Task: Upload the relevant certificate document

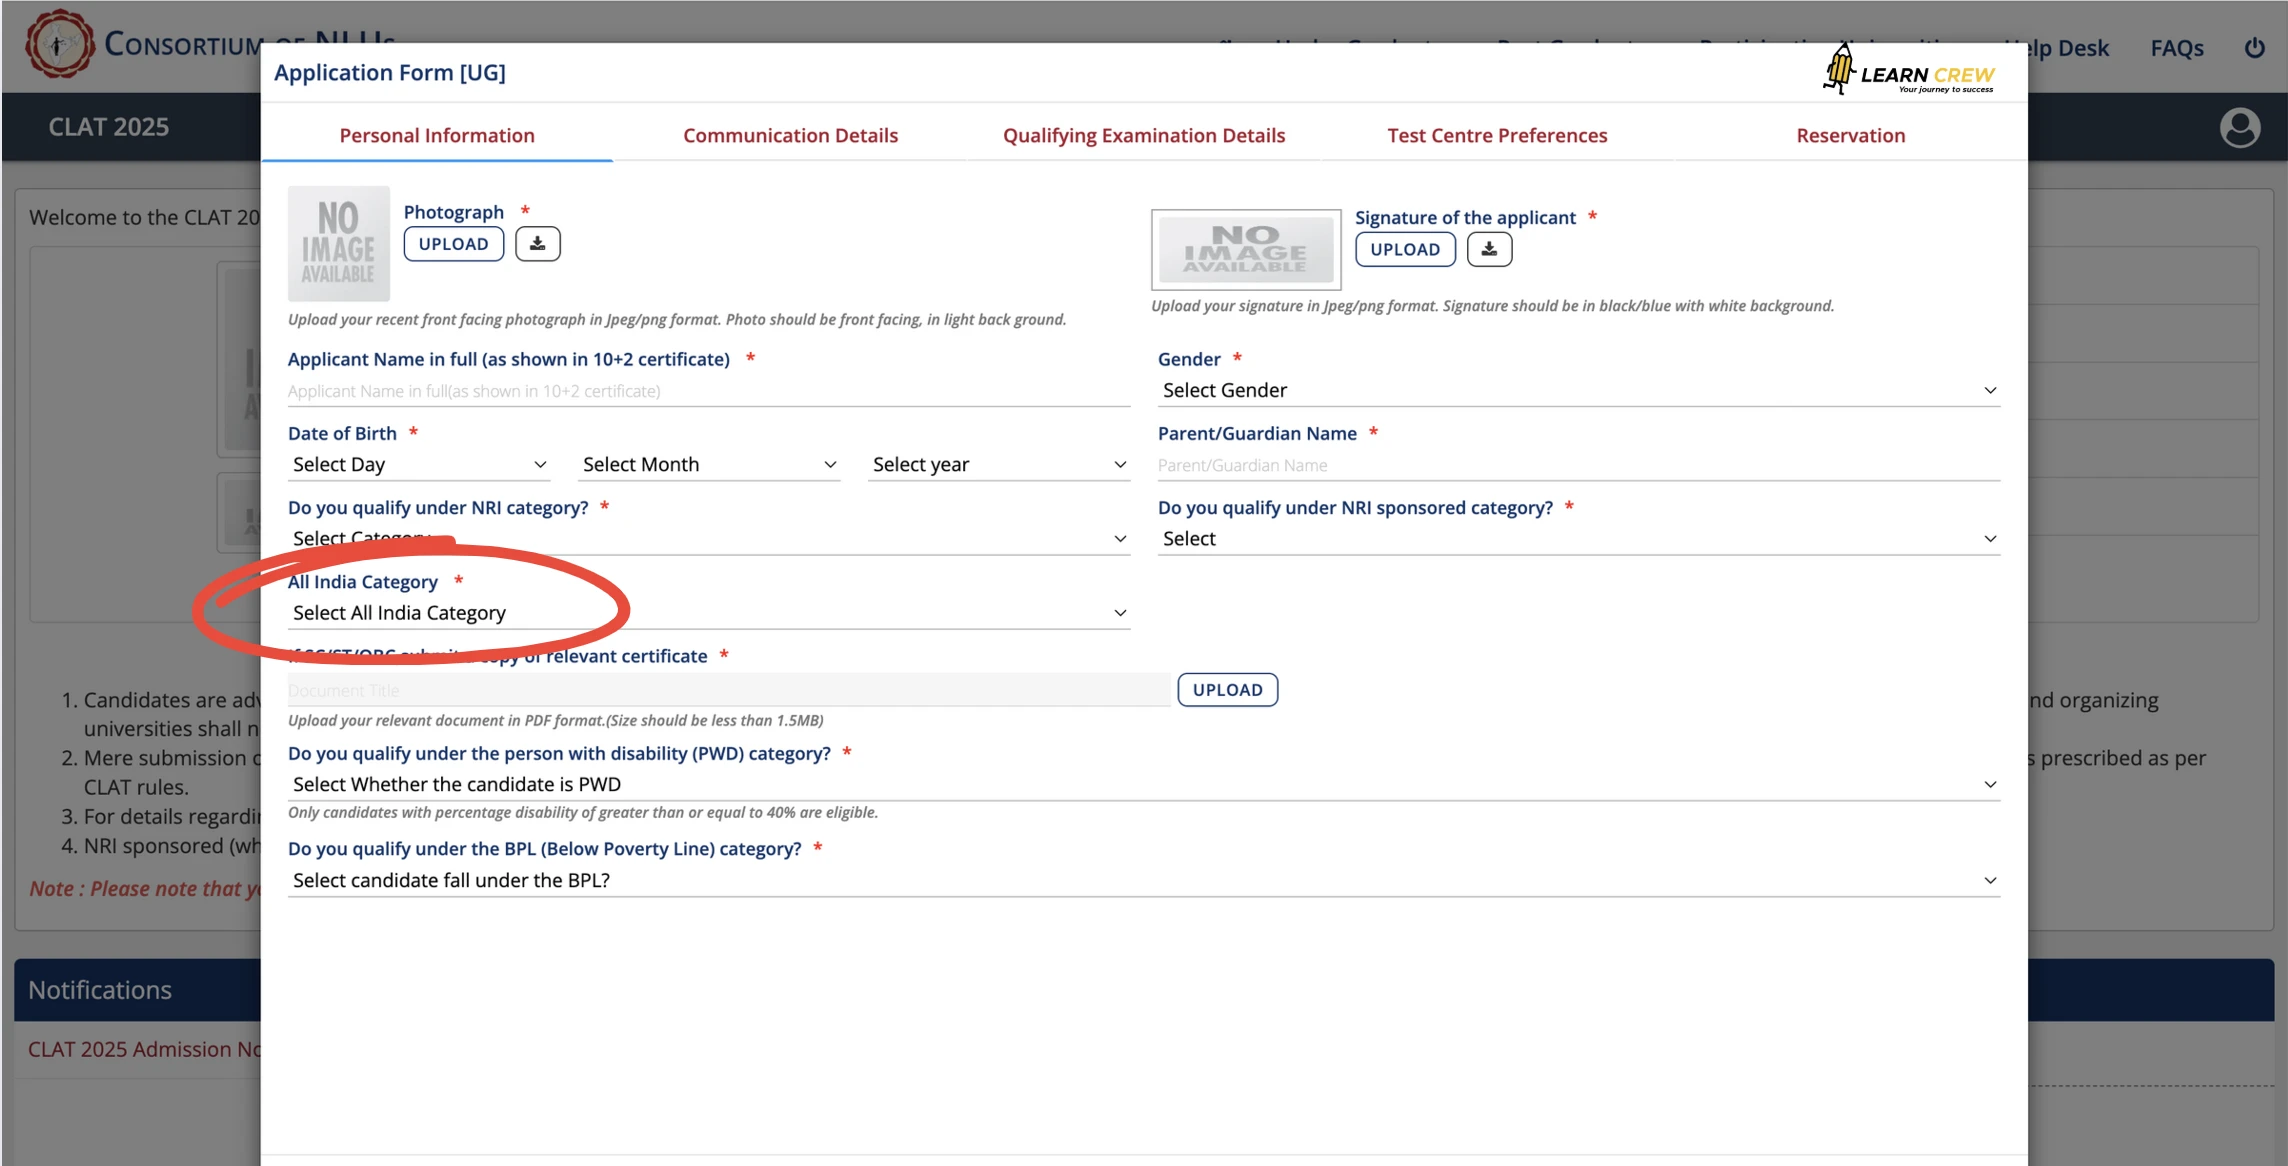Action: coord(1227,689)
